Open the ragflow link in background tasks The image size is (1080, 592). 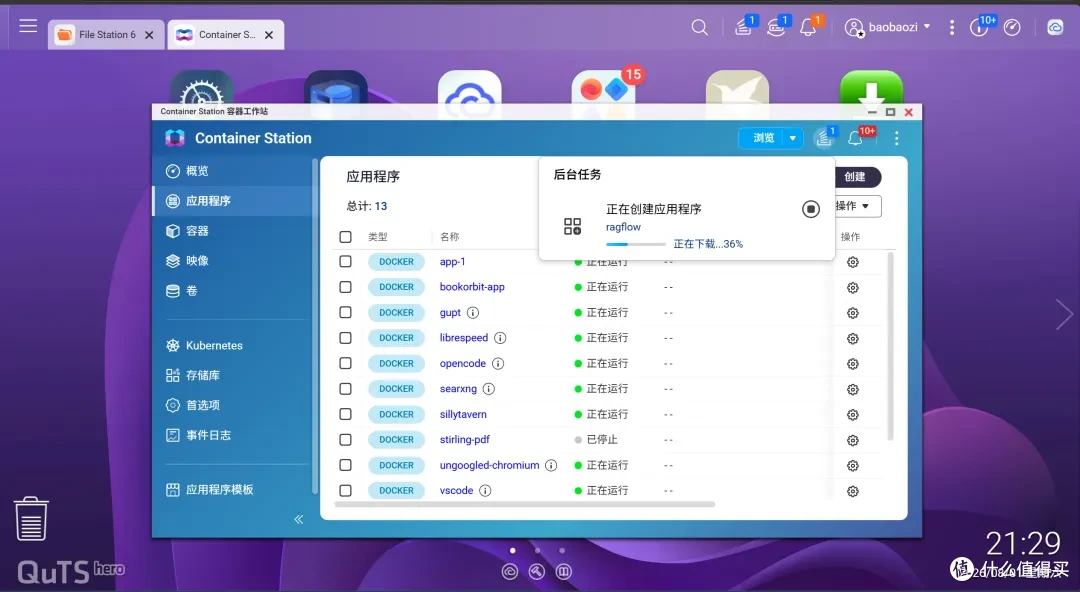tap(623, 227)
